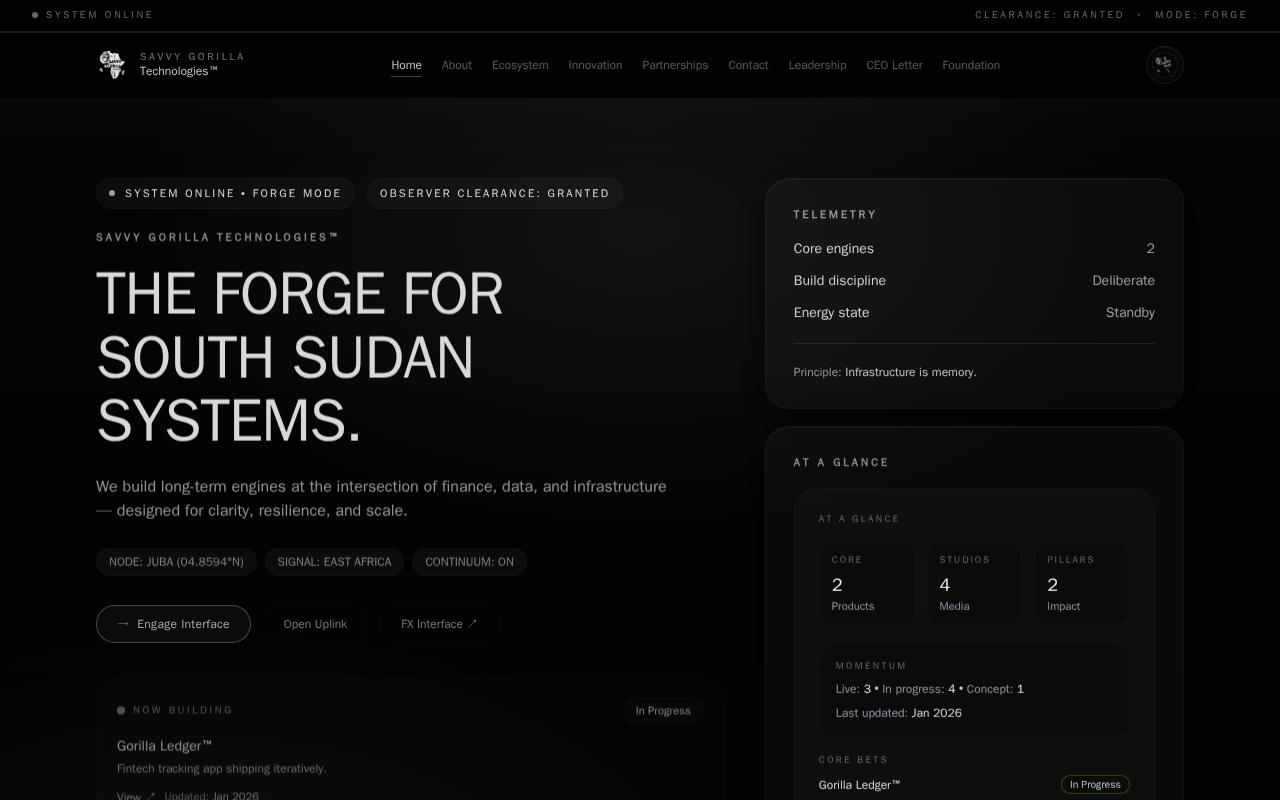Click the "Standby" energy state value

click(x=1130, y=313)
